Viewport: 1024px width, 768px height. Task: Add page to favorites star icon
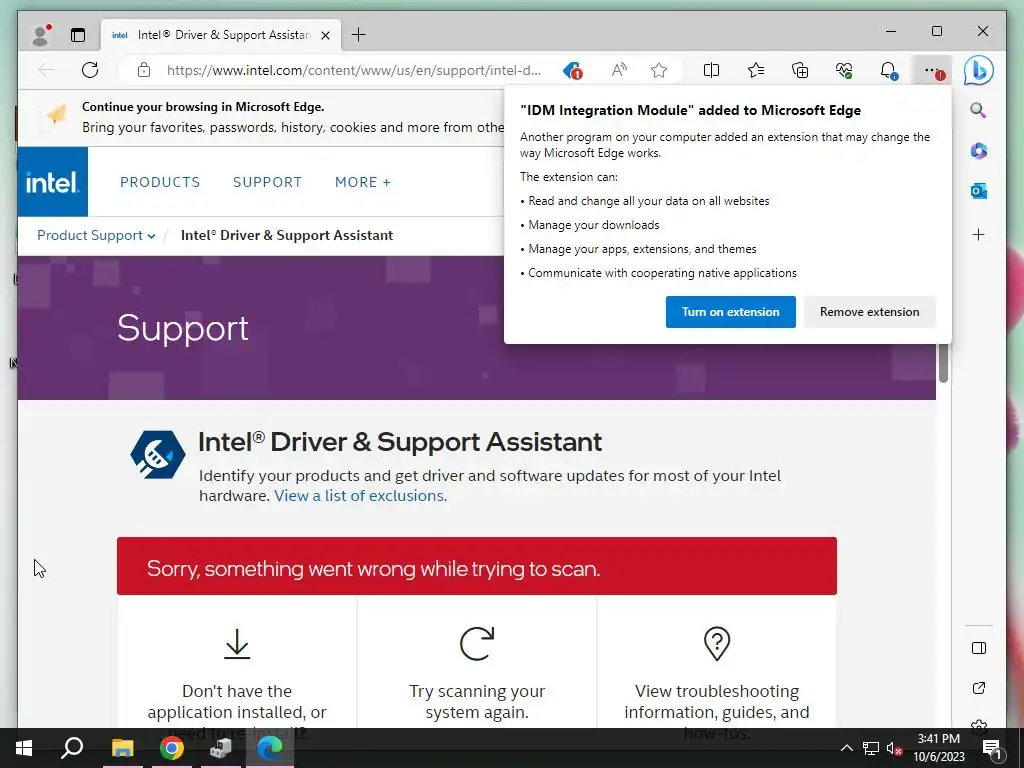click(659, 70)
